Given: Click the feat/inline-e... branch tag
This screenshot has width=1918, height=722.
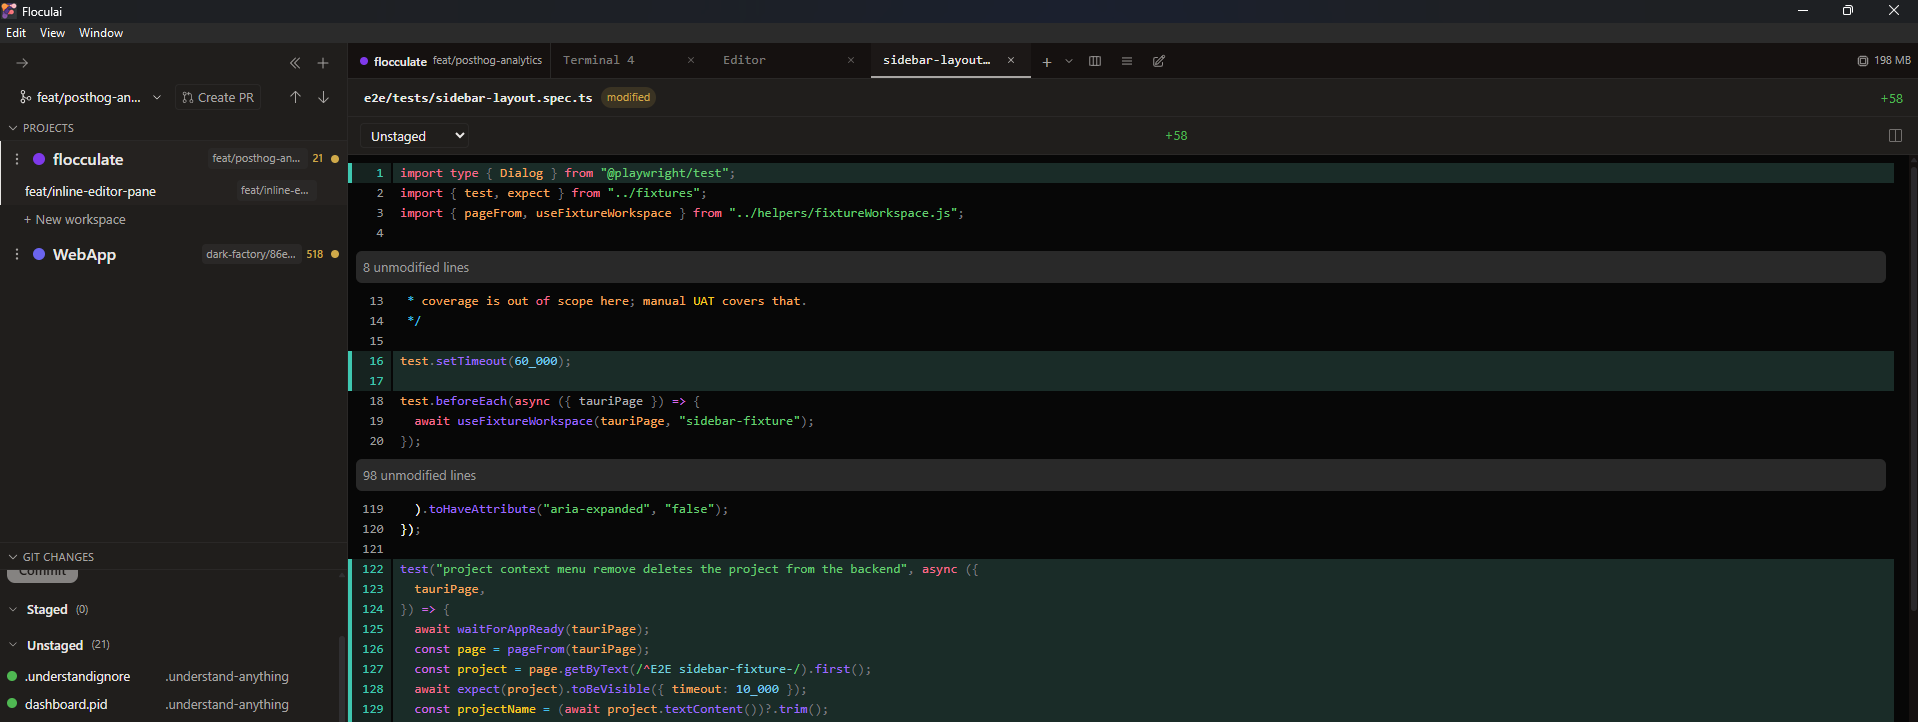Looking at the screenshot, I should click(x=275, y=190).
